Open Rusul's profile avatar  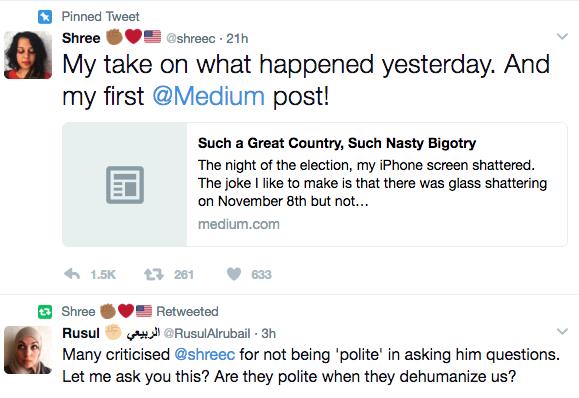(x=28, y=350)
